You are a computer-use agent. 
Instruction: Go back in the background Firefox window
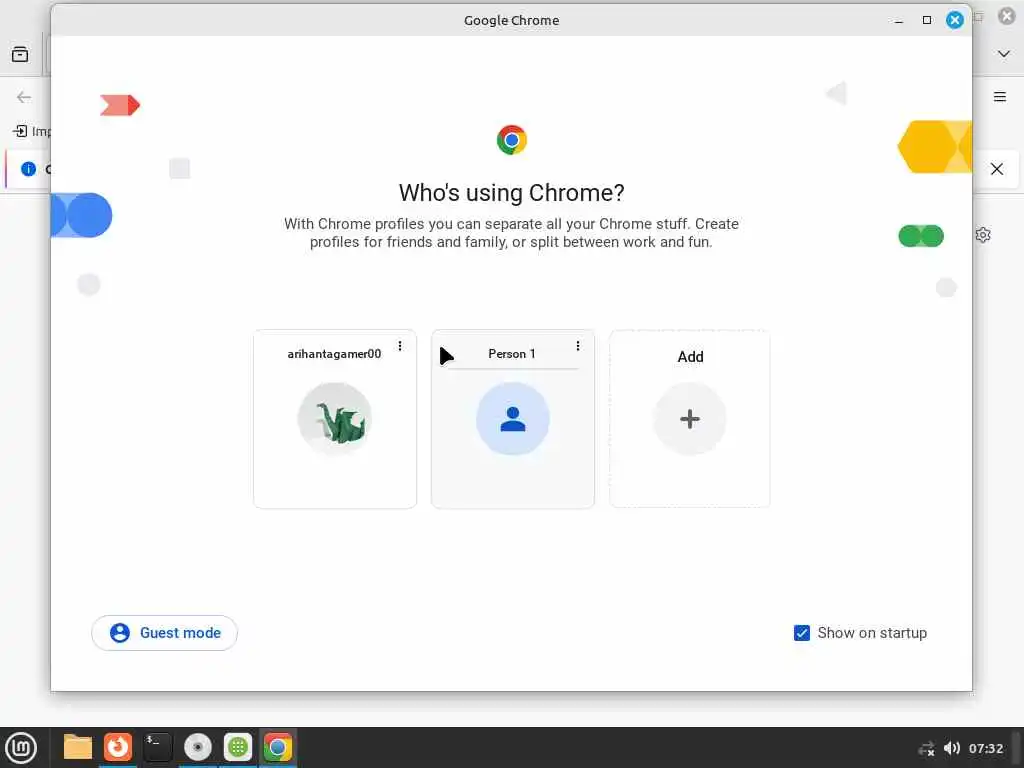[24, 97]
